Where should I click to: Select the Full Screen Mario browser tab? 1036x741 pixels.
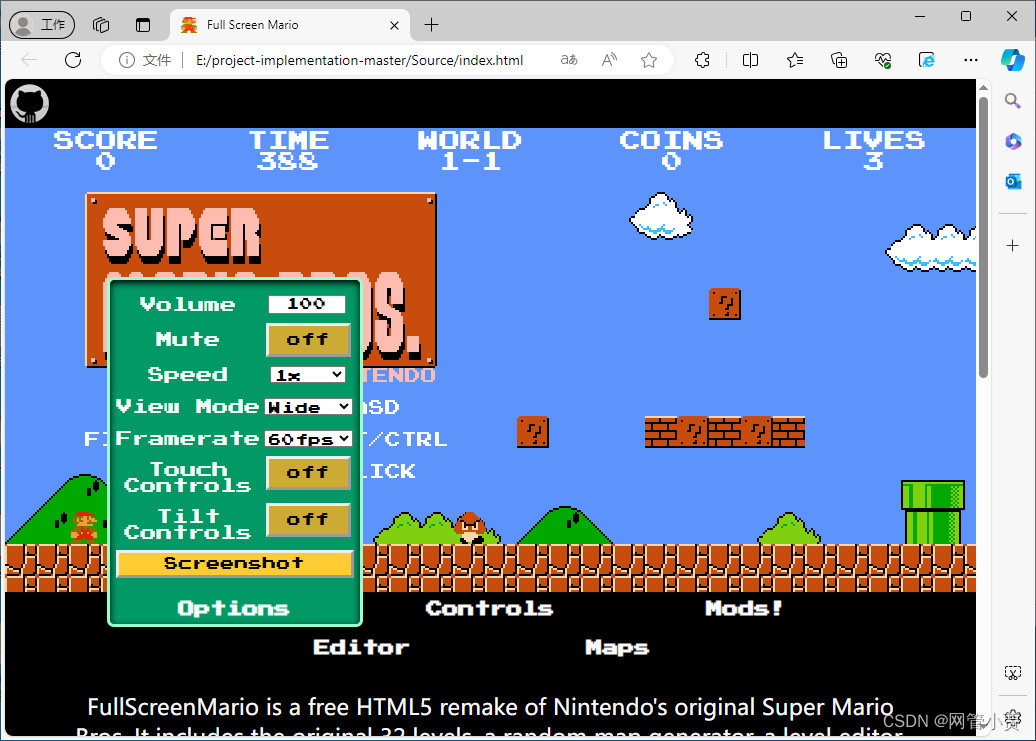pos(291,25)
